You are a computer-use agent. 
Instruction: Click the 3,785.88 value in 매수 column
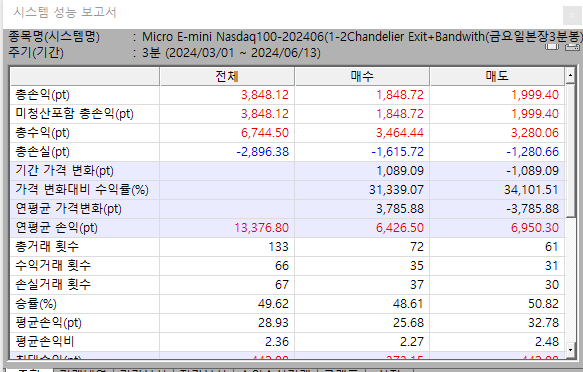click(x=400, y=208)
